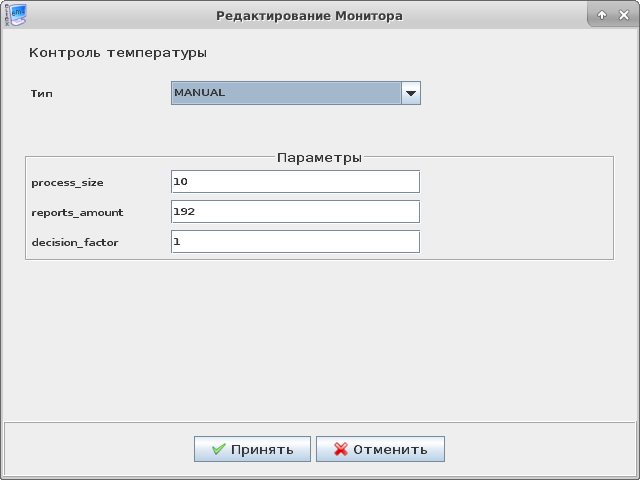Click the green checkmark icon on Принять
640x480 pixels.
tap(218, 449)
